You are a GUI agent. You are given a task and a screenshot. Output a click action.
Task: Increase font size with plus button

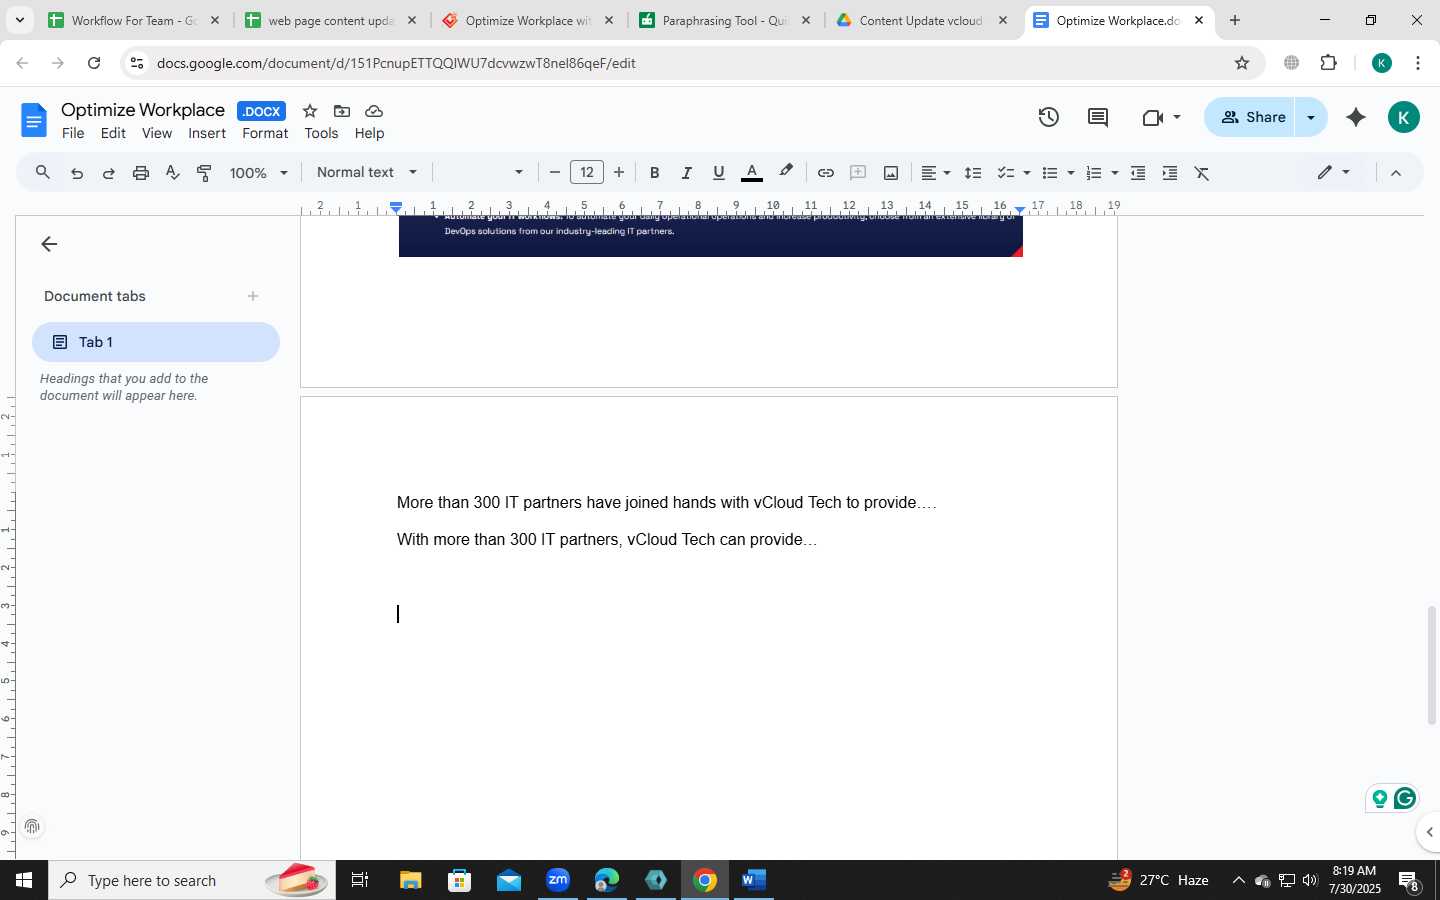pos(620,173)
